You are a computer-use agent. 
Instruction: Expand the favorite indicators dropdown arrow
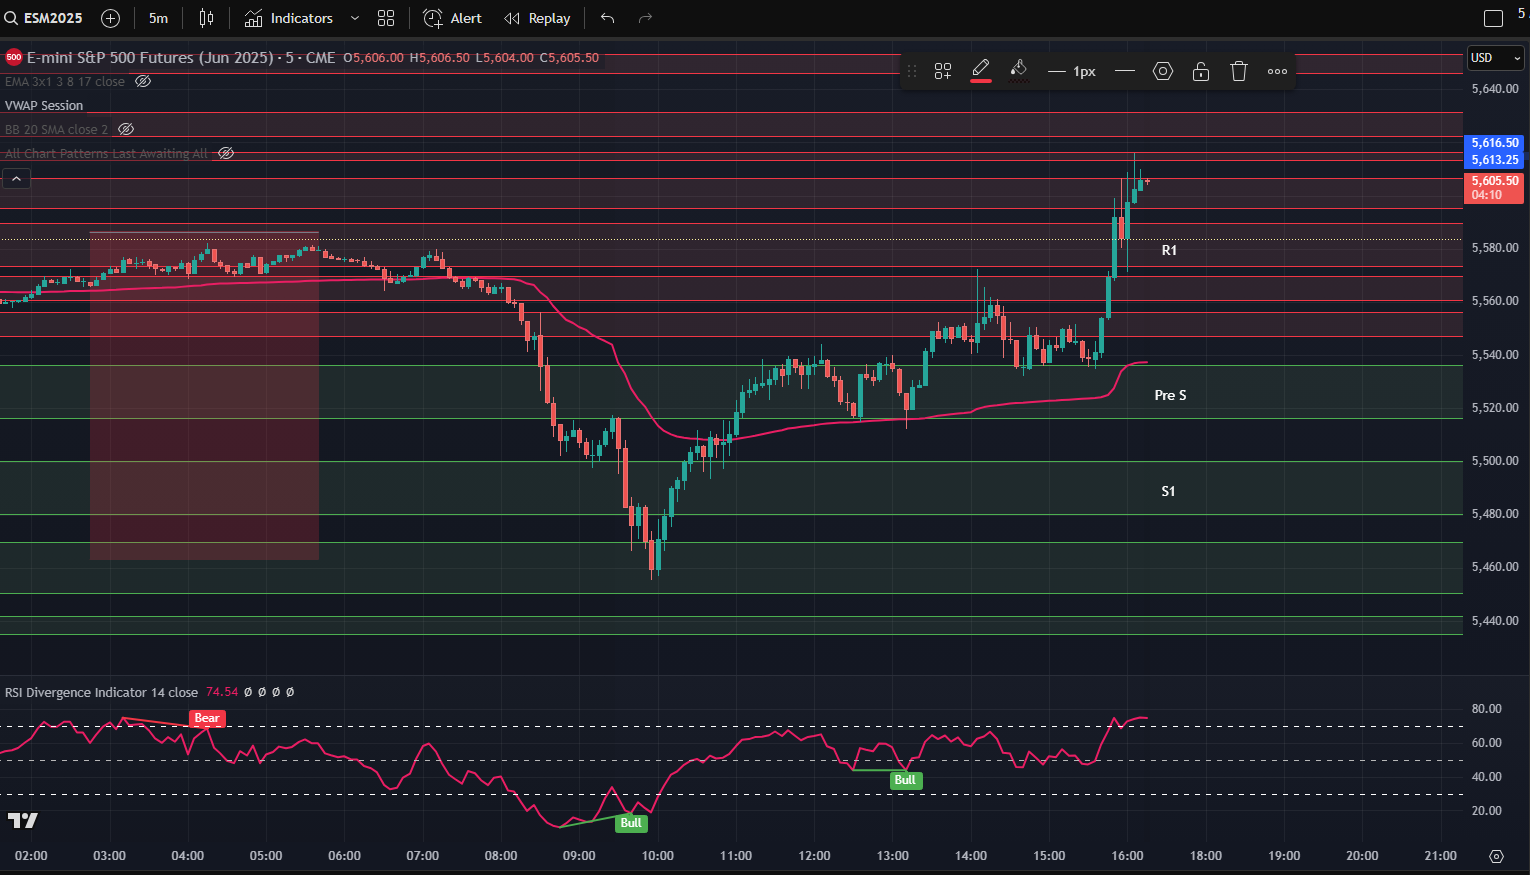354,18
